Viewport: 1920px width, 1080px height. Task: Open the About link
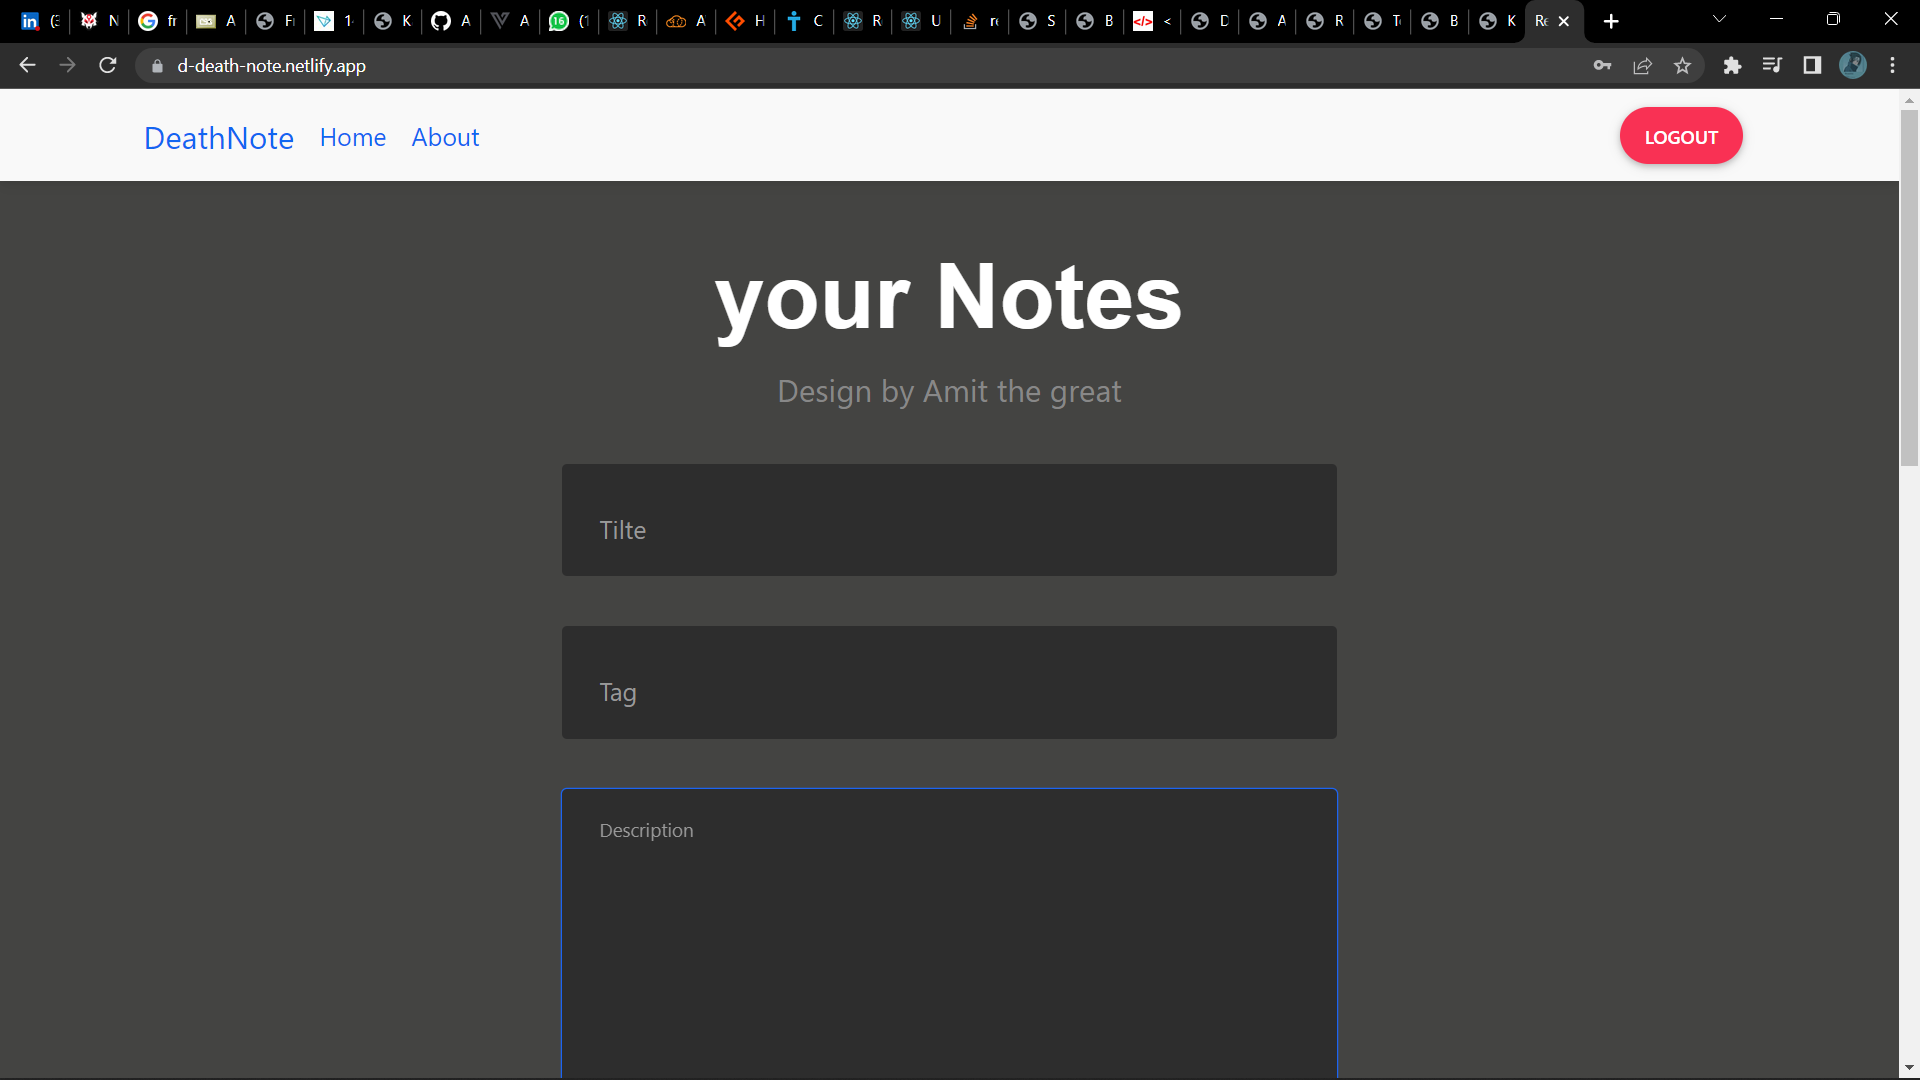point(445,138)
